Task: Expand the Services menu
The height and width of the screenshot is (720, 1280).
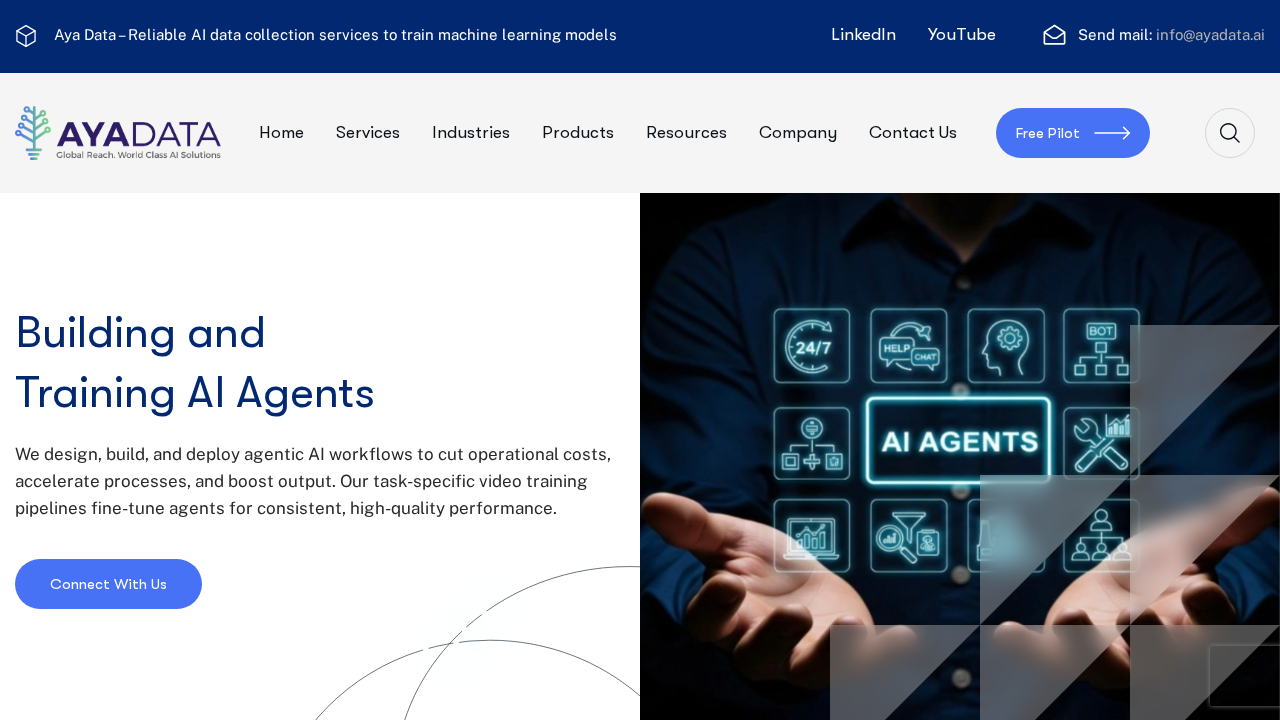Action: [x=367, y=133]
